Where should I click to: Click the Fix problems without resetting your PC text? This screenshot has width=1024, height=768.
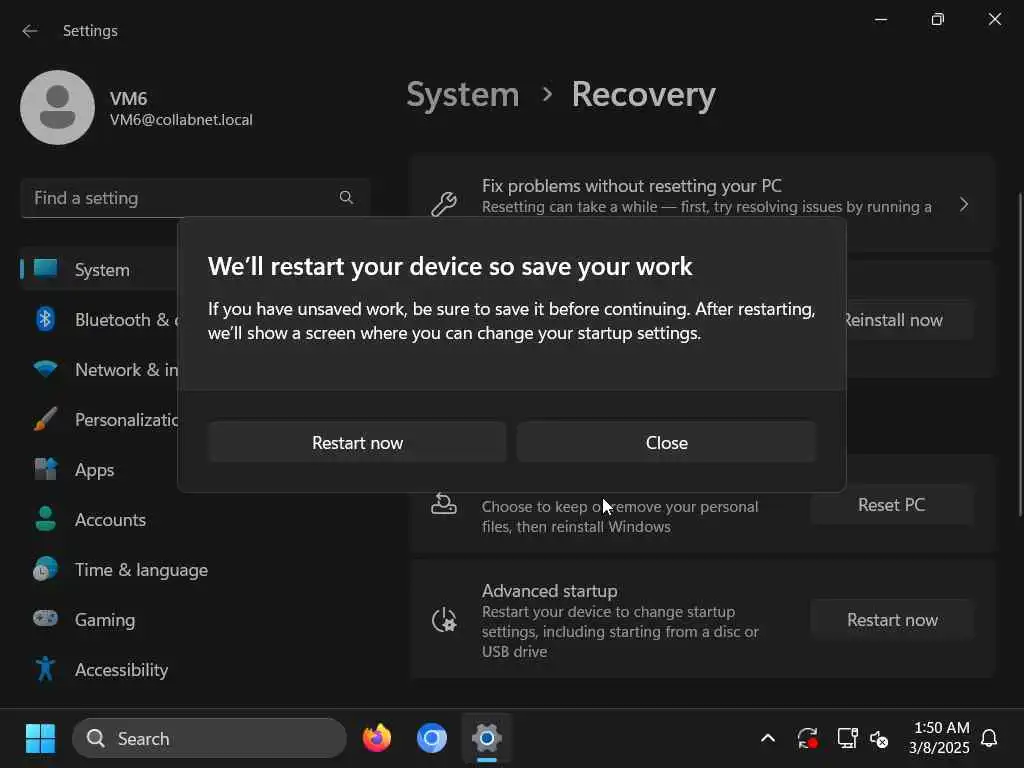tap(632, 186)
